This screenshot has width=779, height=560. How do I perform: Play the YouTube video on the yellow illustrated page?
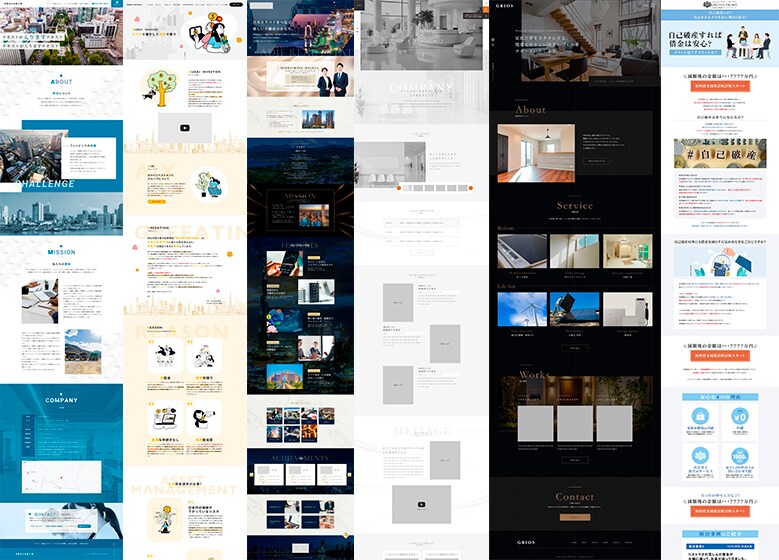coord(185,128)
